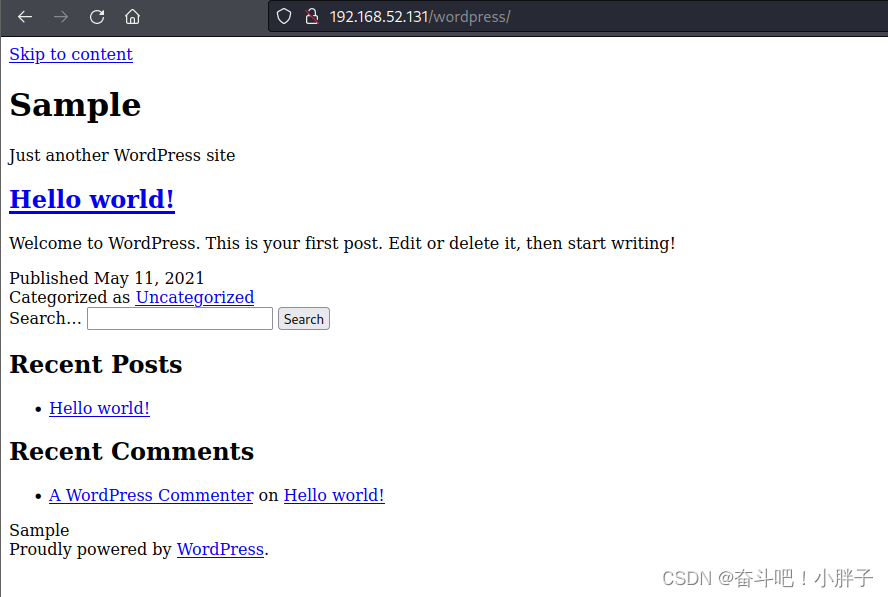Reload the page with the refresh icon

(x=97, y=17)
